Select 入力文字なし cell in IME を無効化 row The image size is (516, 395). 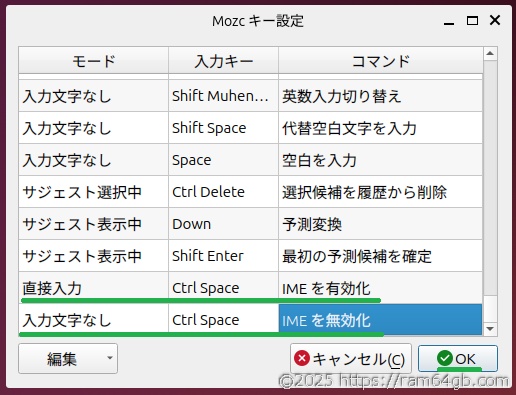point(94,320)
